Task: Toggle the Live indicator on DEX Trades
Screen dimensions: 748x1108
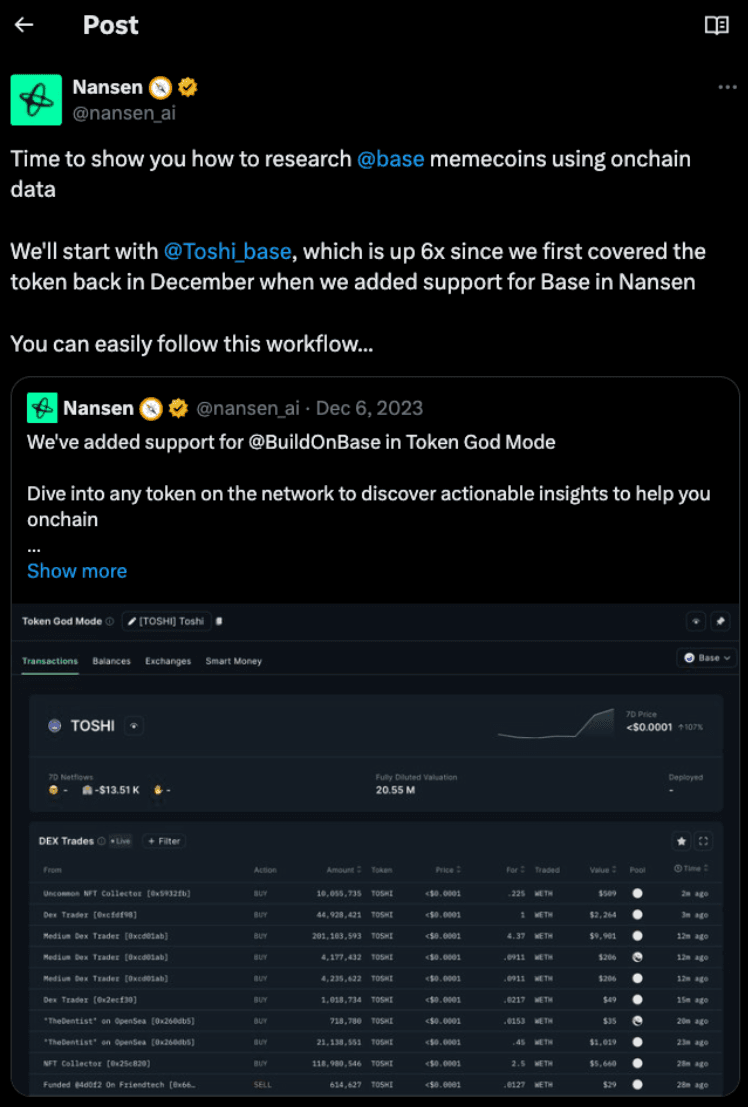Action: click(120, 841)
